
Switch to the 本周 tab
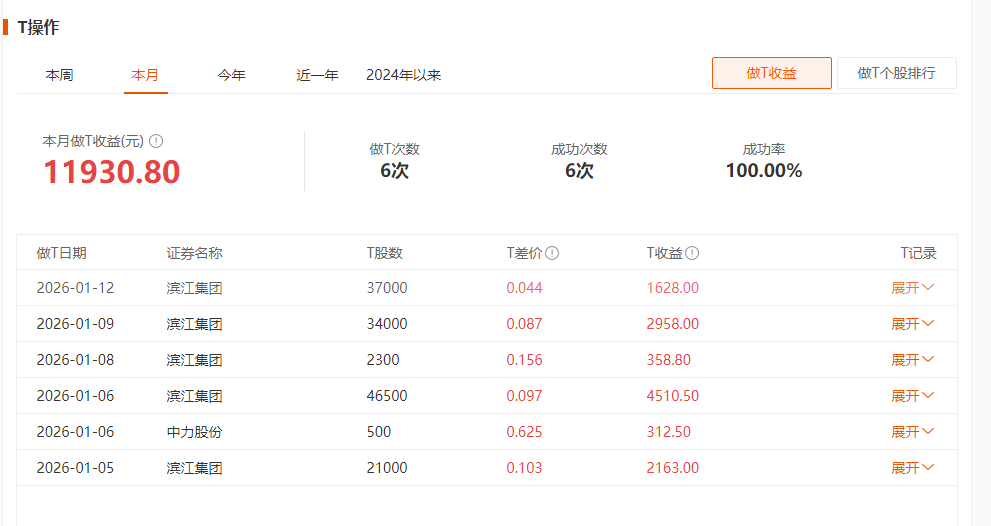(x=59, y=75)
